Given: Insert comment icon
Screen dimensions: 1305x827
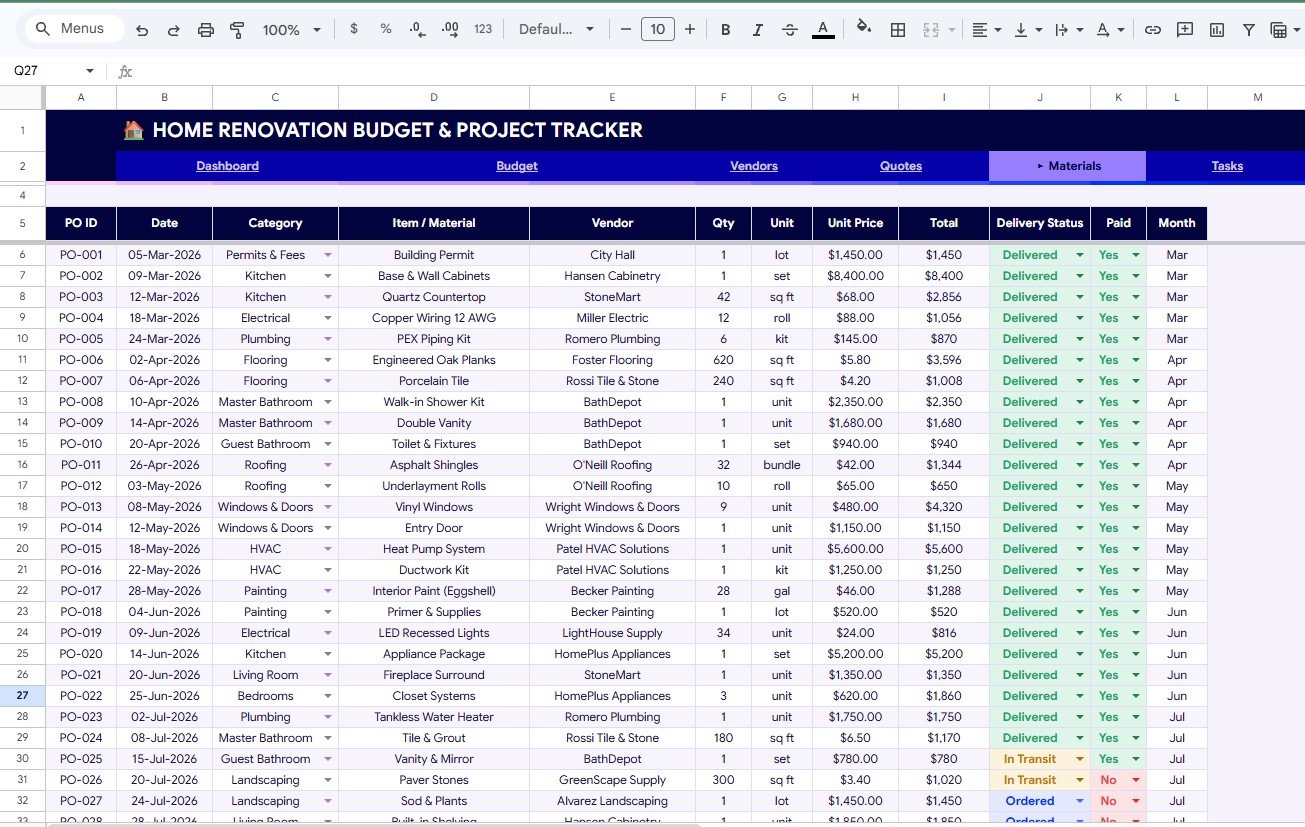Looking at the screenshot, I should [1185, 30].
